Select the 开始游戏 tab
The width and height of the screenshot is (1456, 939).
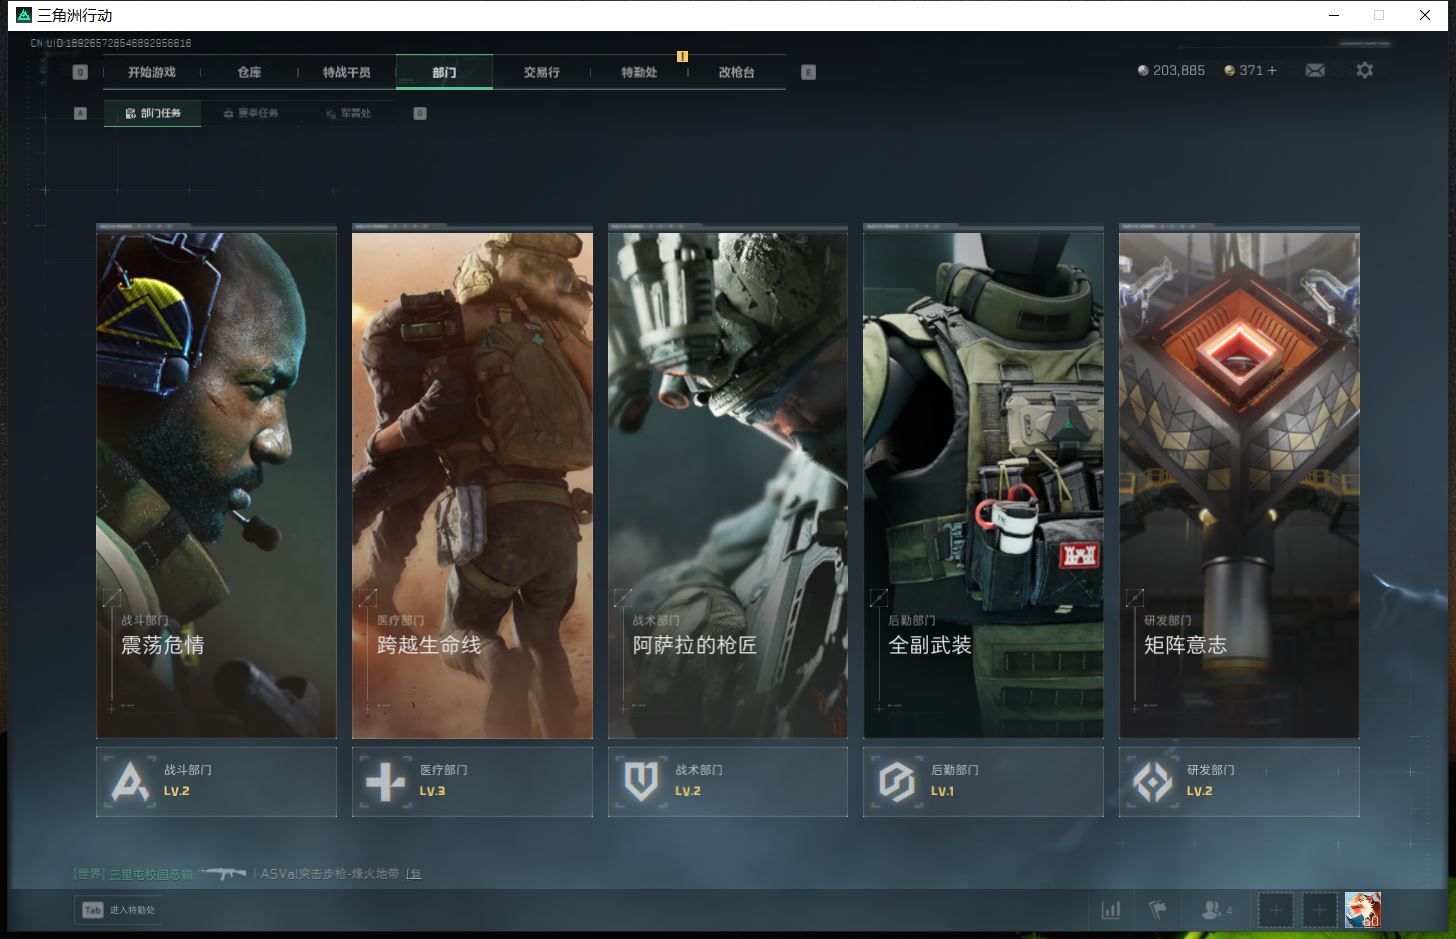tap(152, 72)
